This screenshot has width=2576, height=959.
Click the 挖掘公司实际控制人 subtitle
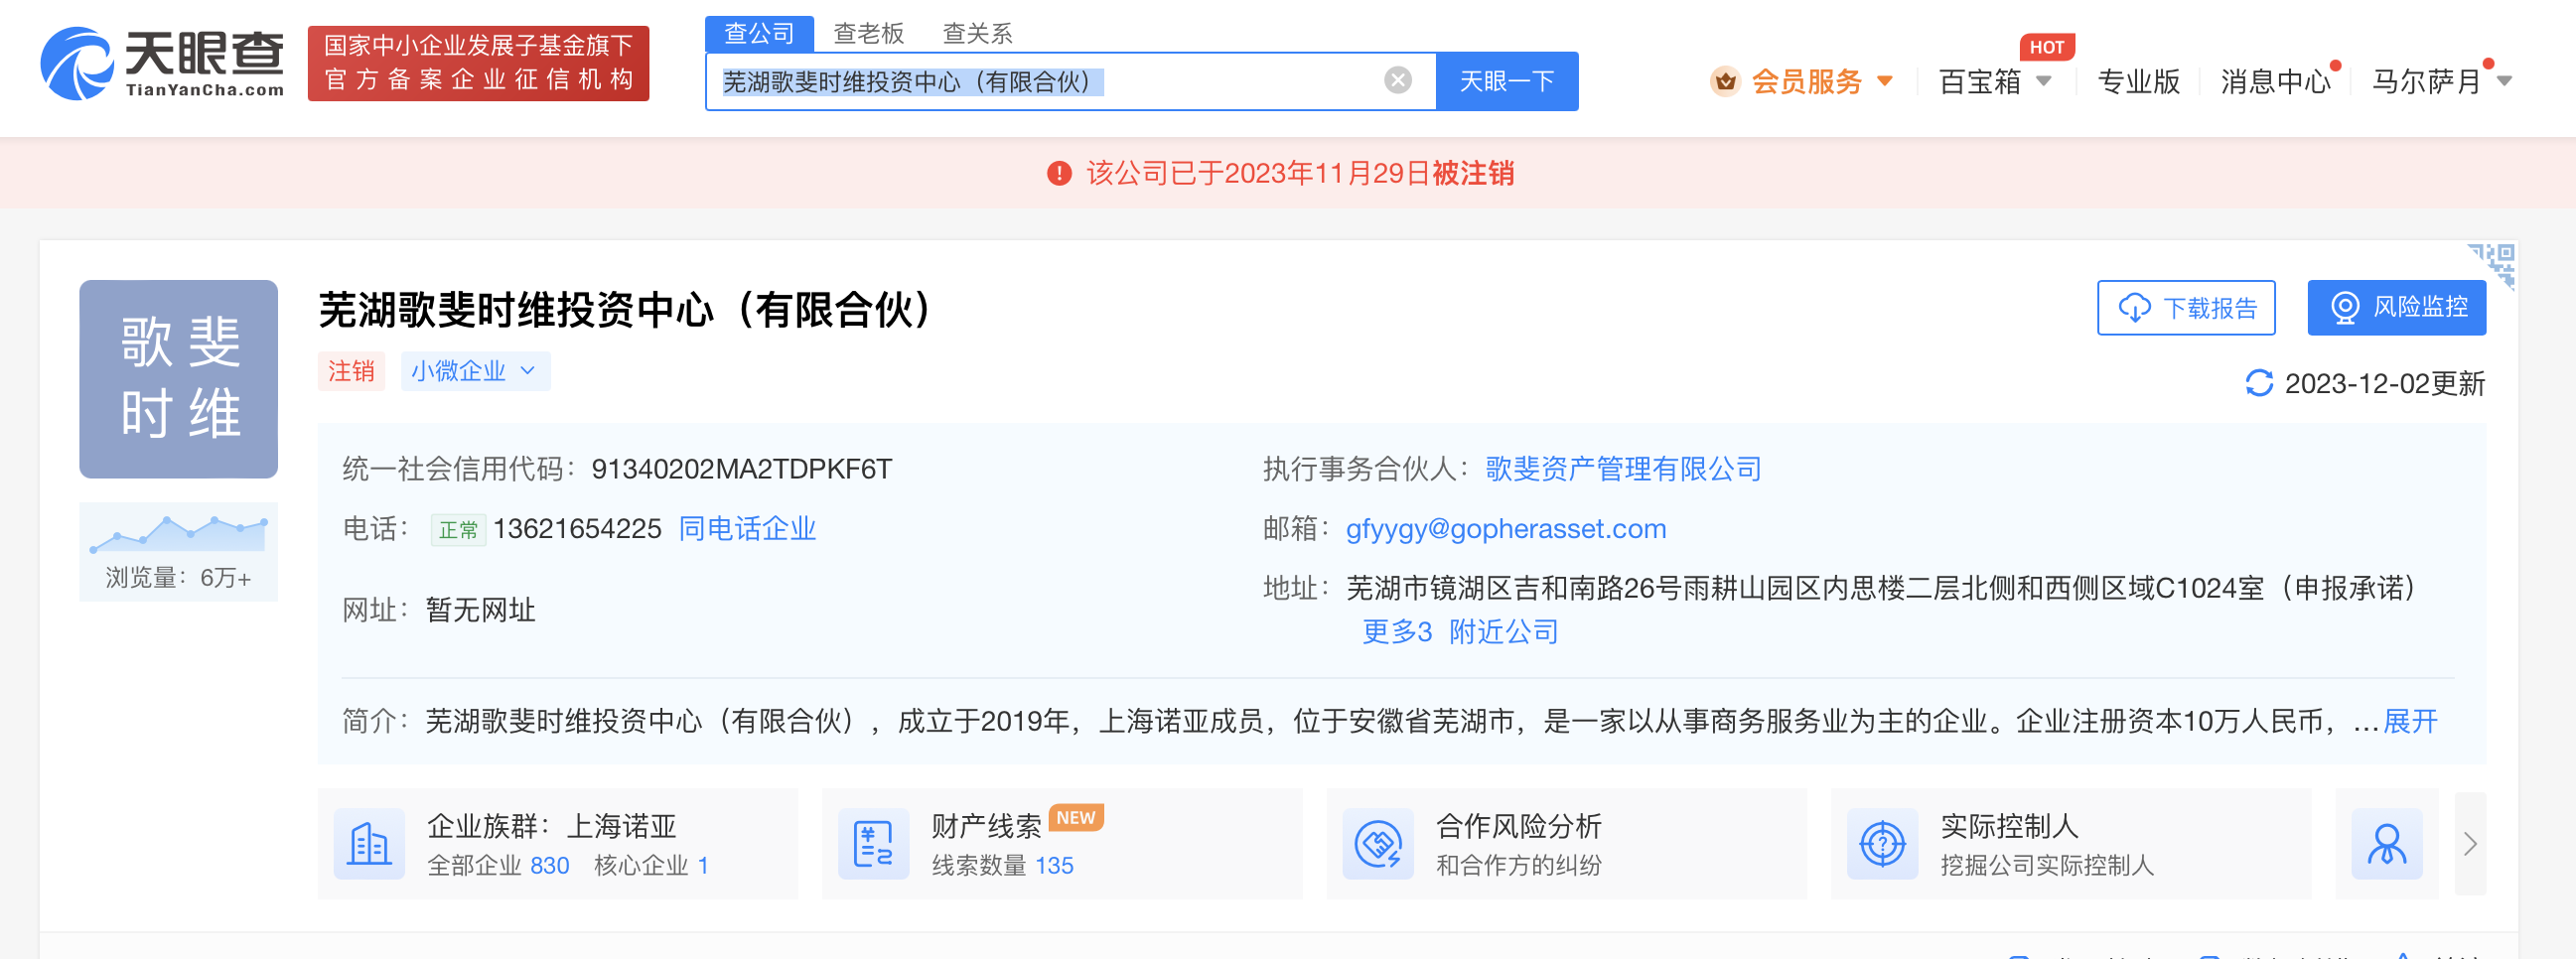click(2046, 866)
